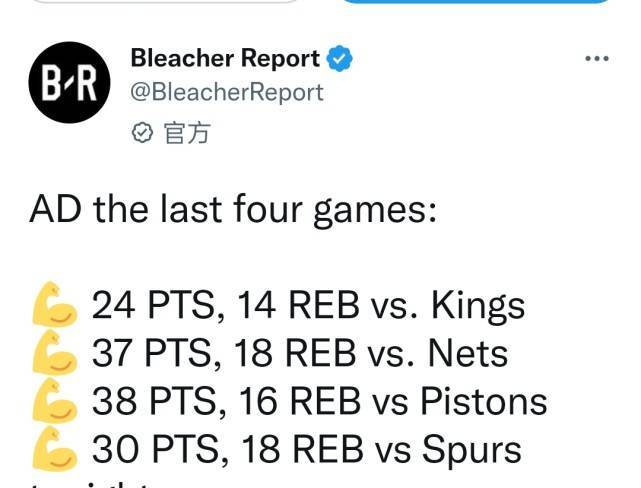Click the word Pistons in the tweet
This screenshot has height=488, width=641.
[484, 401]
